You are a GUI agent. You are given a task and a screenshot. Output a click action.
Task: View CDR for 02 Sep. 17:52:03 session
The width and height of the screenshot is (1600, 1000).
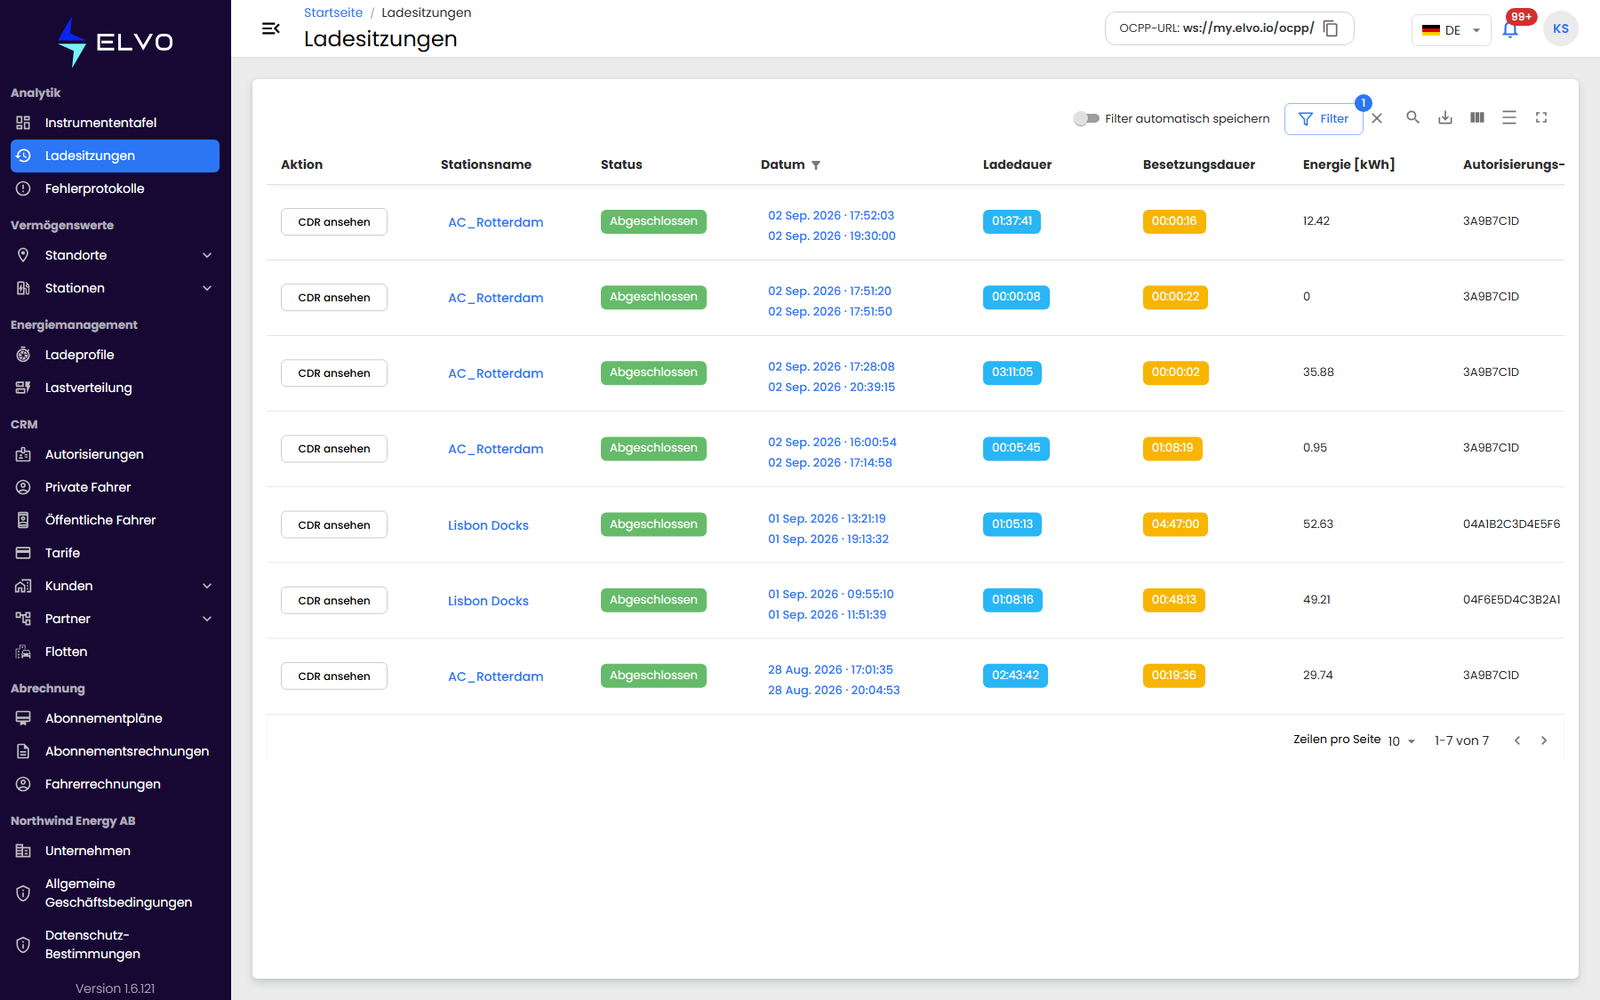[x=334, y=222]
